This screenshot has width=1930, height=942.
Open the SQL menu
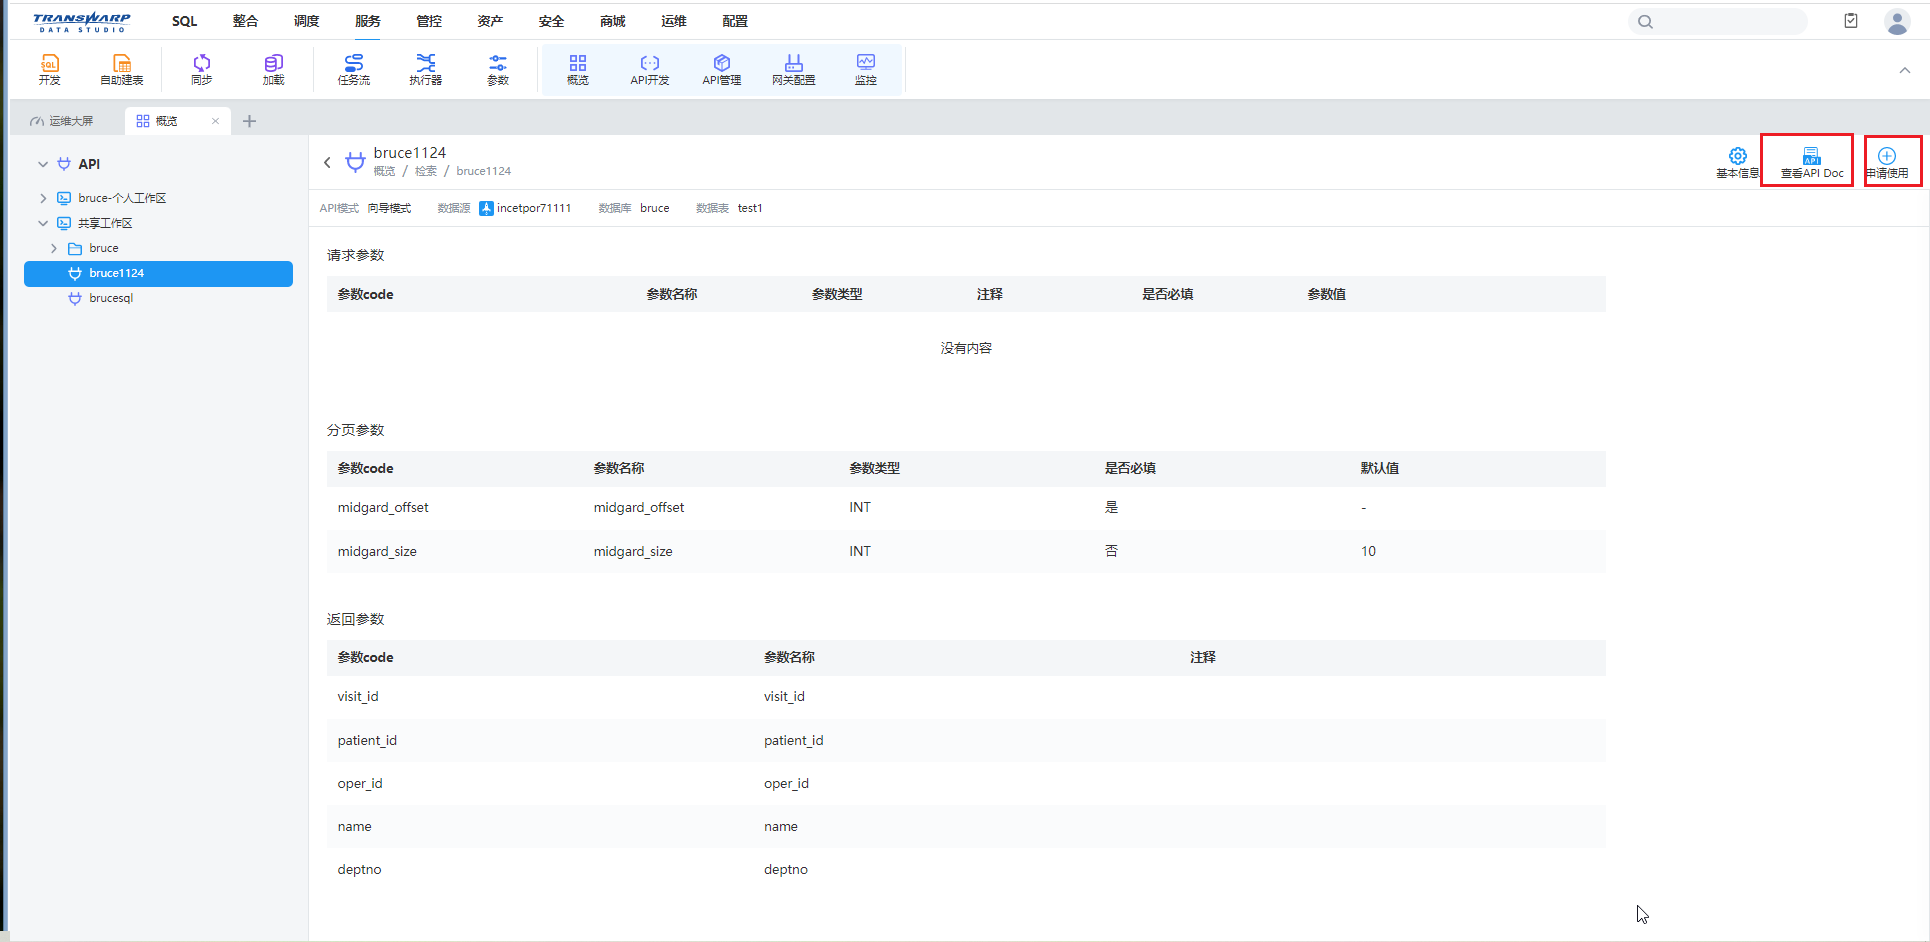pos(184,21)
